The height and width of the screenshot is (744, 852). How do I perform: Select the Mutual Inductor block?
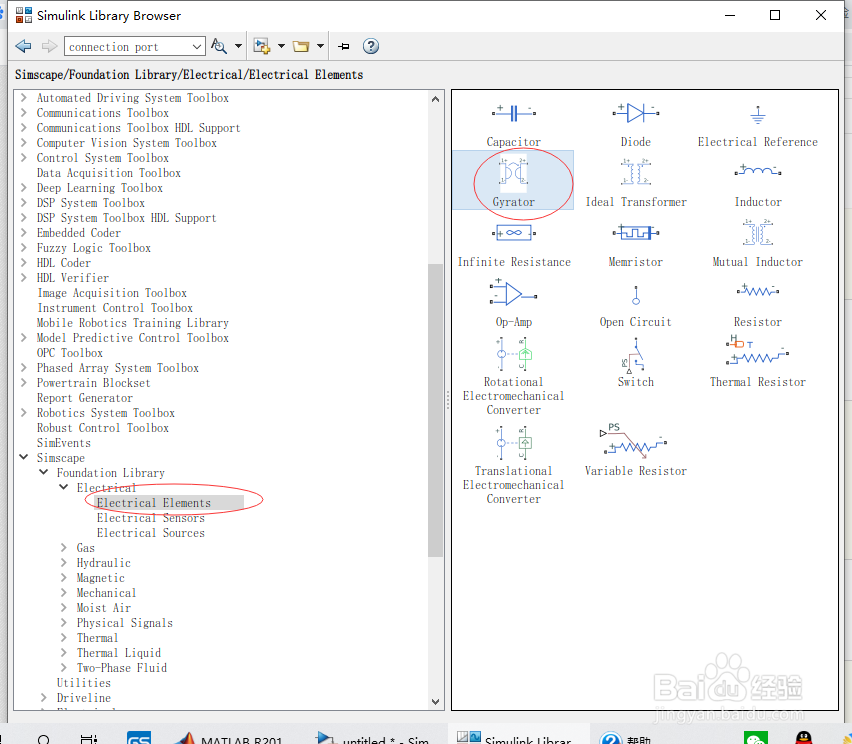pyautogui.click(x=757, y=242)
